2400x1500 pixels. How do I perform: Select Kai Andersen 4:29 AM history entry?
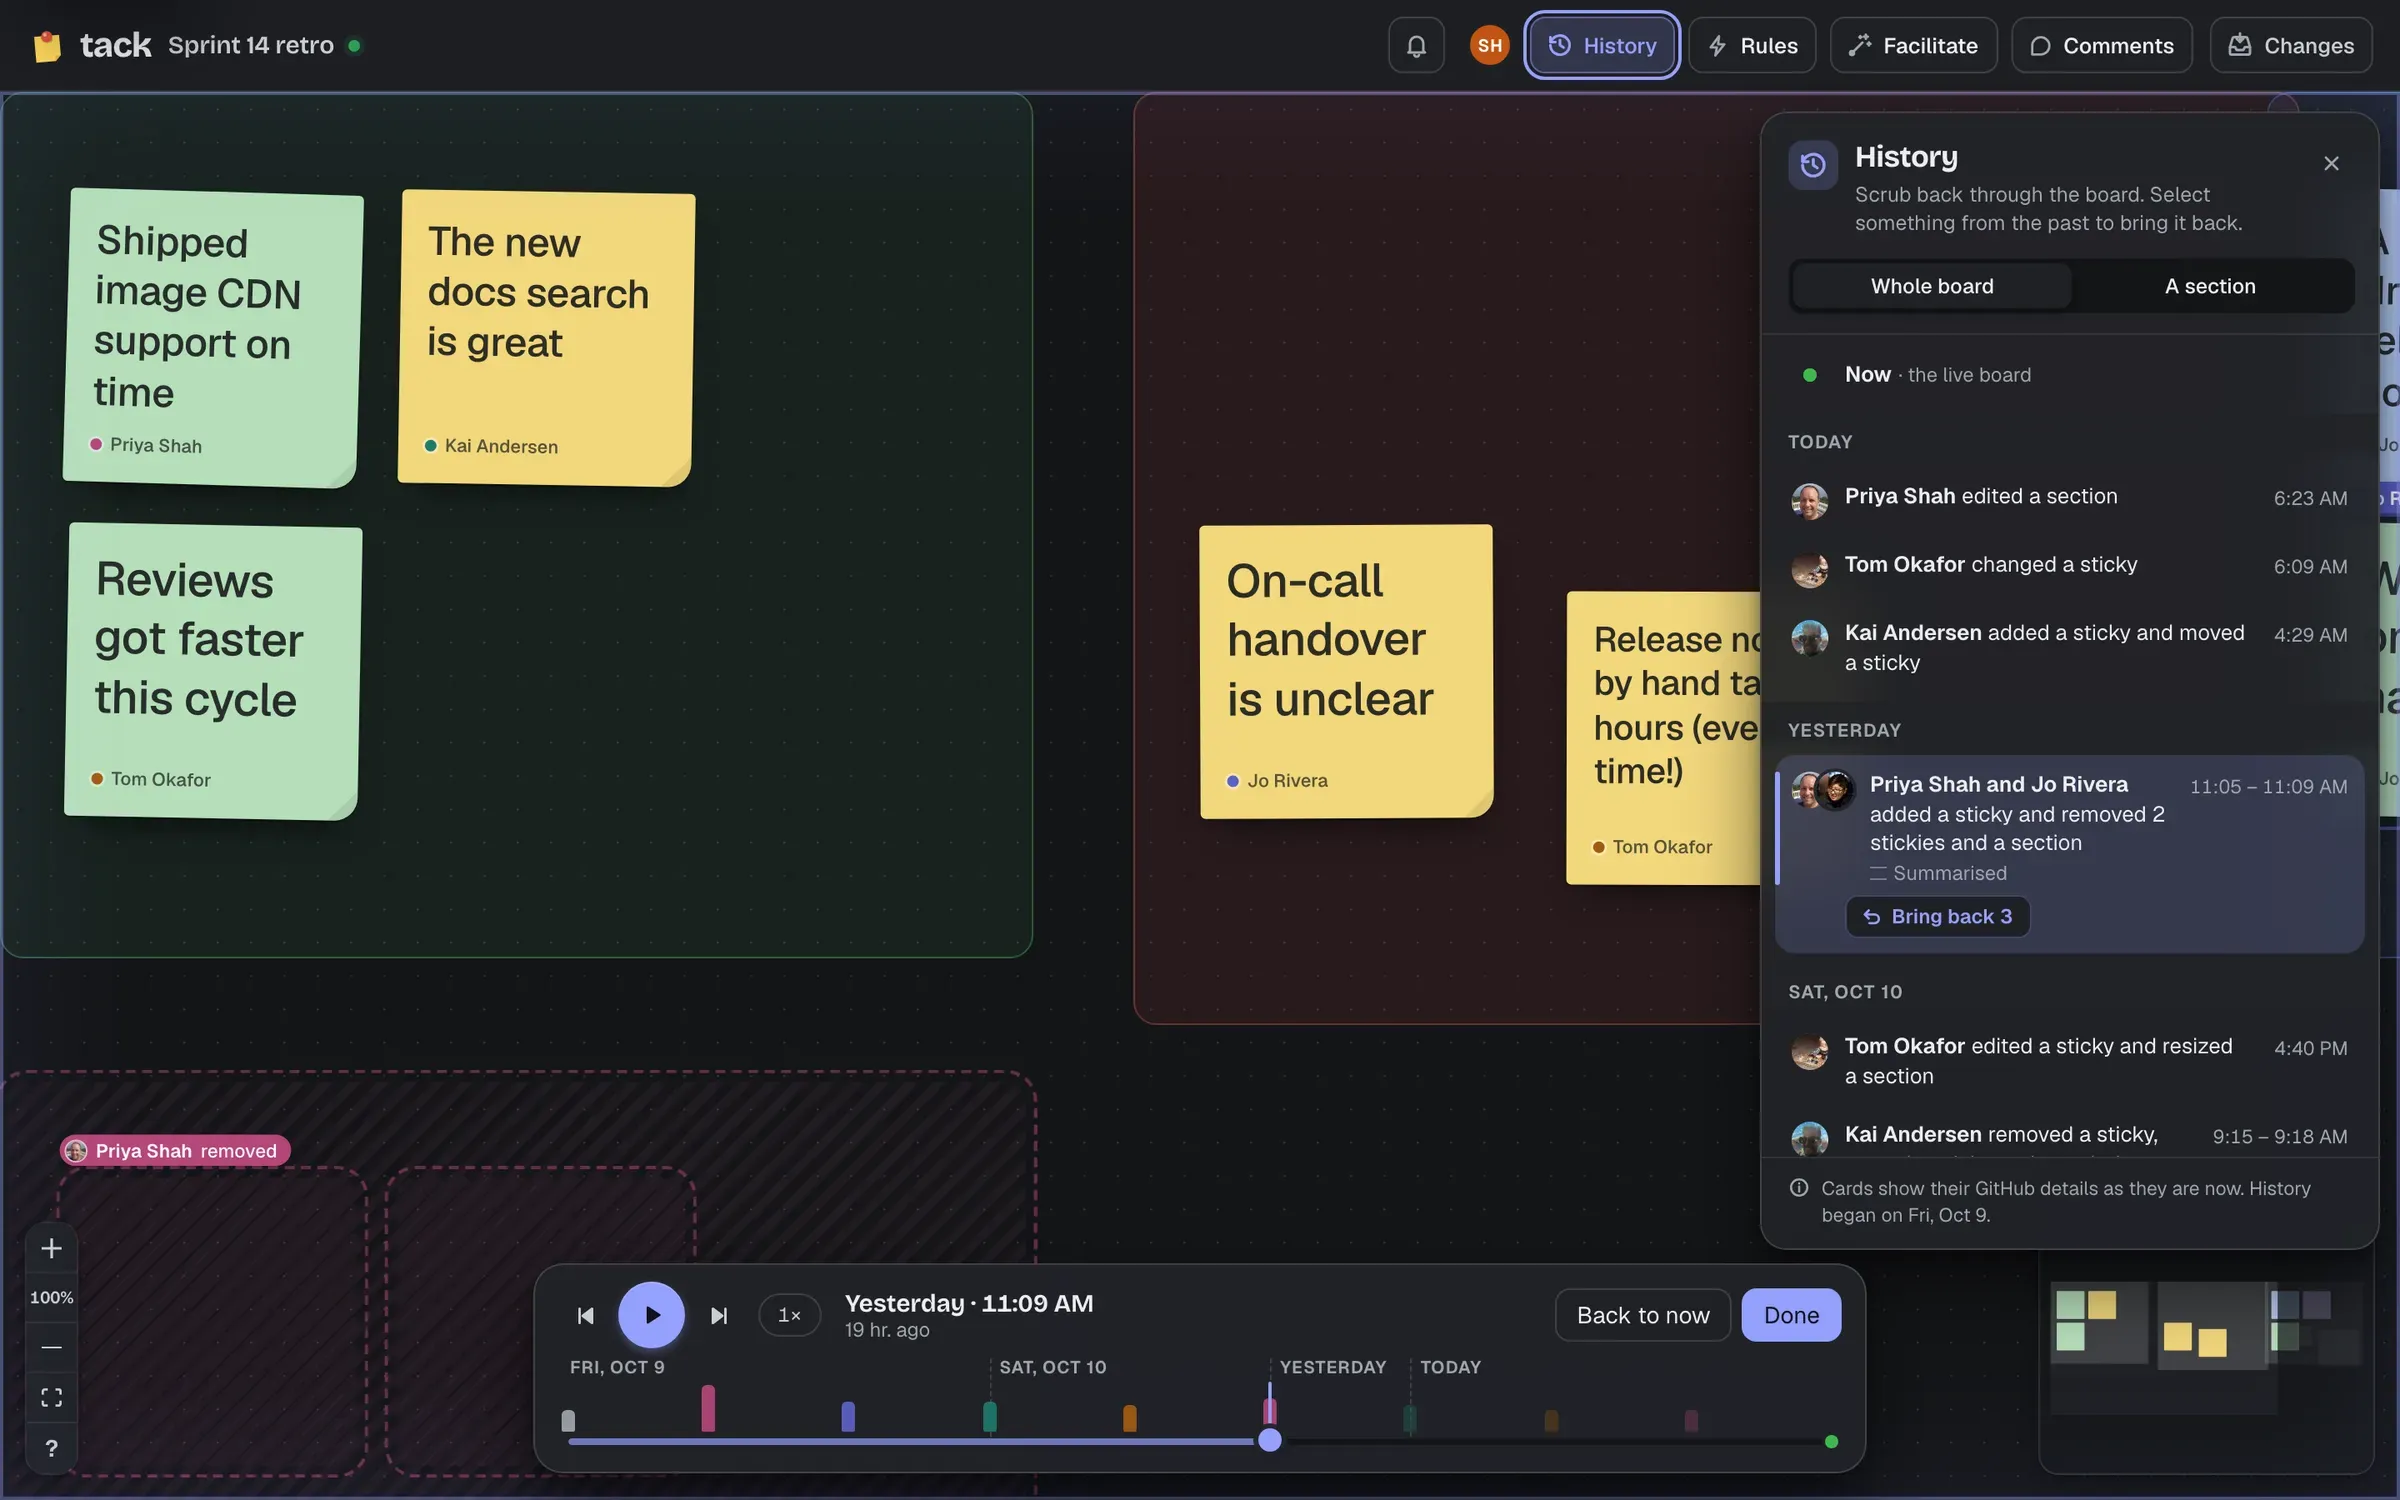pos(2069,648)
